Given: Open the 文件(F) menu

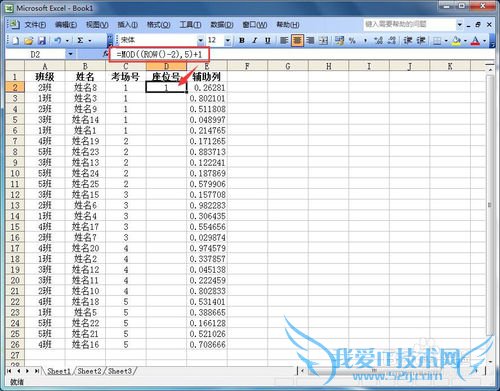Looking at the screenshot, I should (x=35, y=25).
